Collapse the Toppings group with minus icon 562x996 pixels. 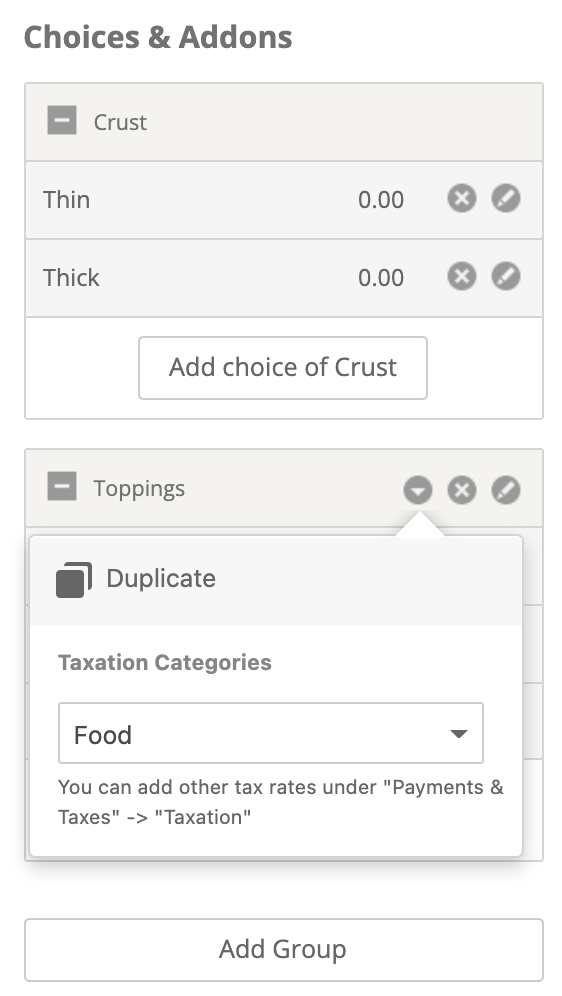pyautogui.click(x=62, y=487)
